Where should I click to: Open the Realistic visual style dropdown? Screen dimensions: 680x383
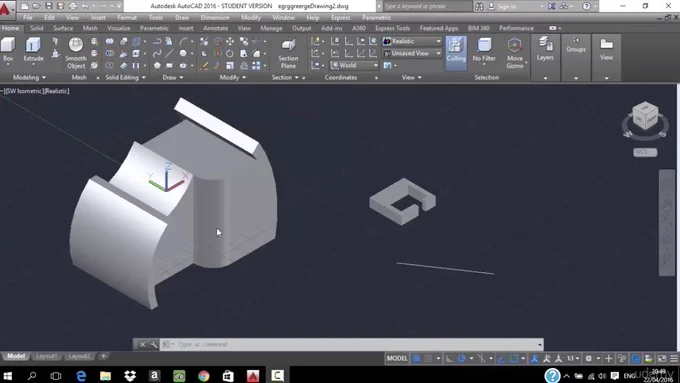[x=412, y=41]
